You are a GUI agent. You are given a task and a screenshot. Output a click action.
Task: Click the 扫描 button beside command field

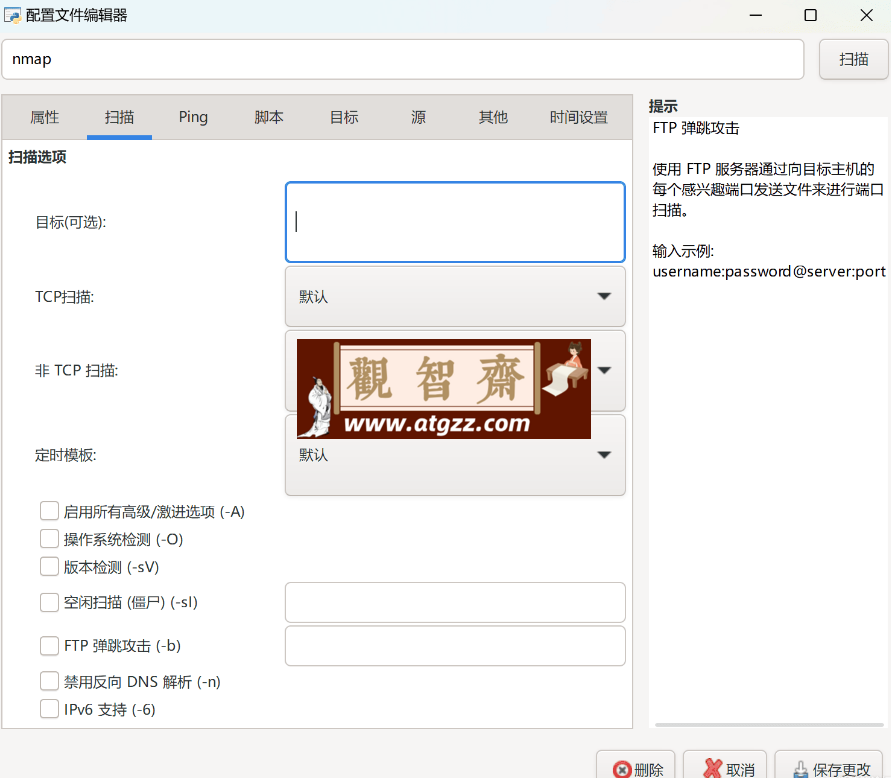coord(853,59)
